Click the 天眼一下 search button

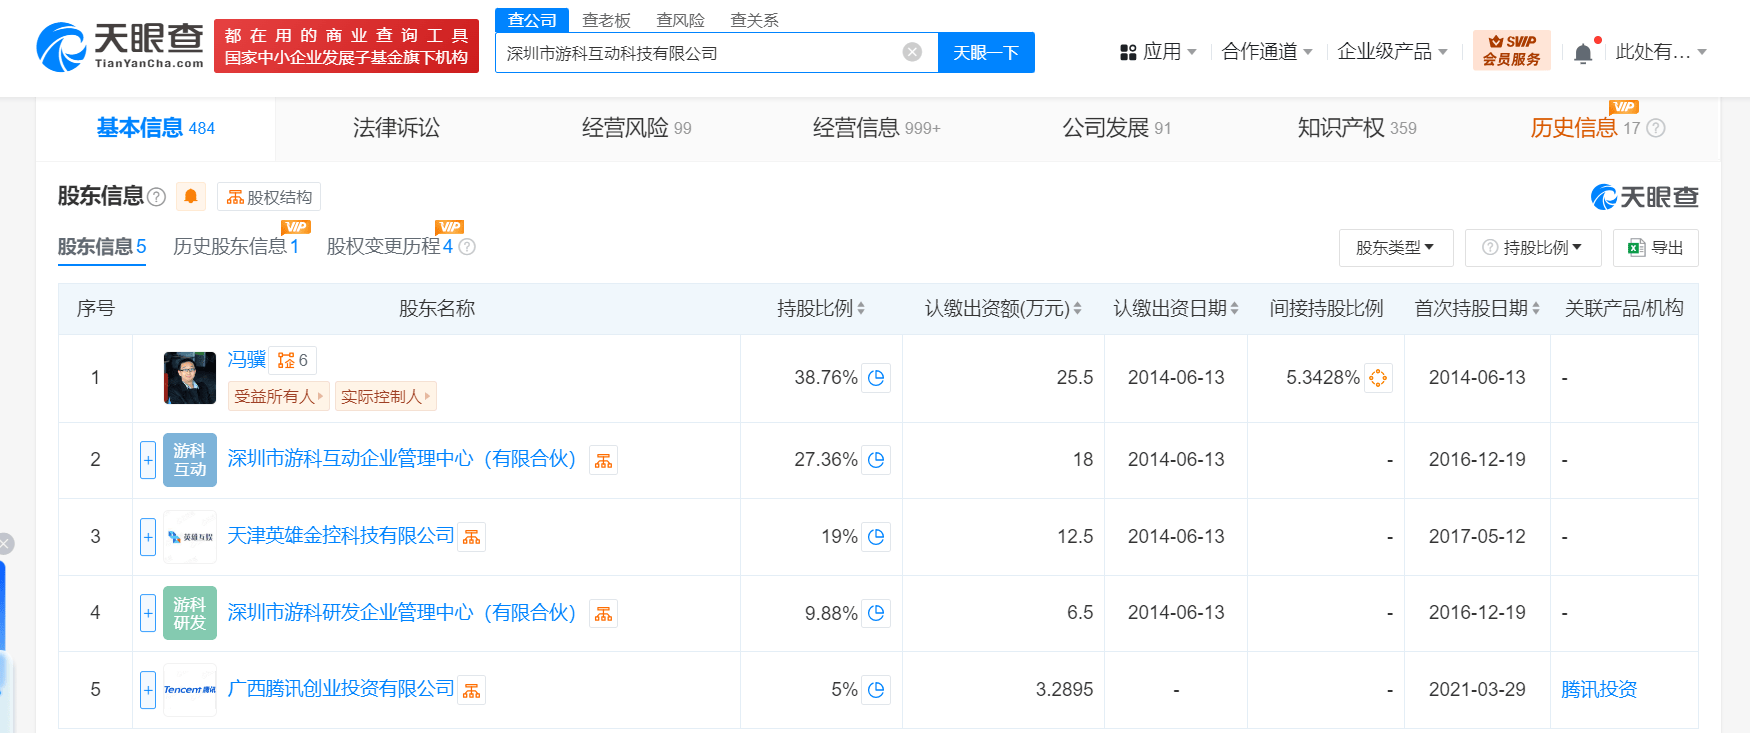coord(986,52)
